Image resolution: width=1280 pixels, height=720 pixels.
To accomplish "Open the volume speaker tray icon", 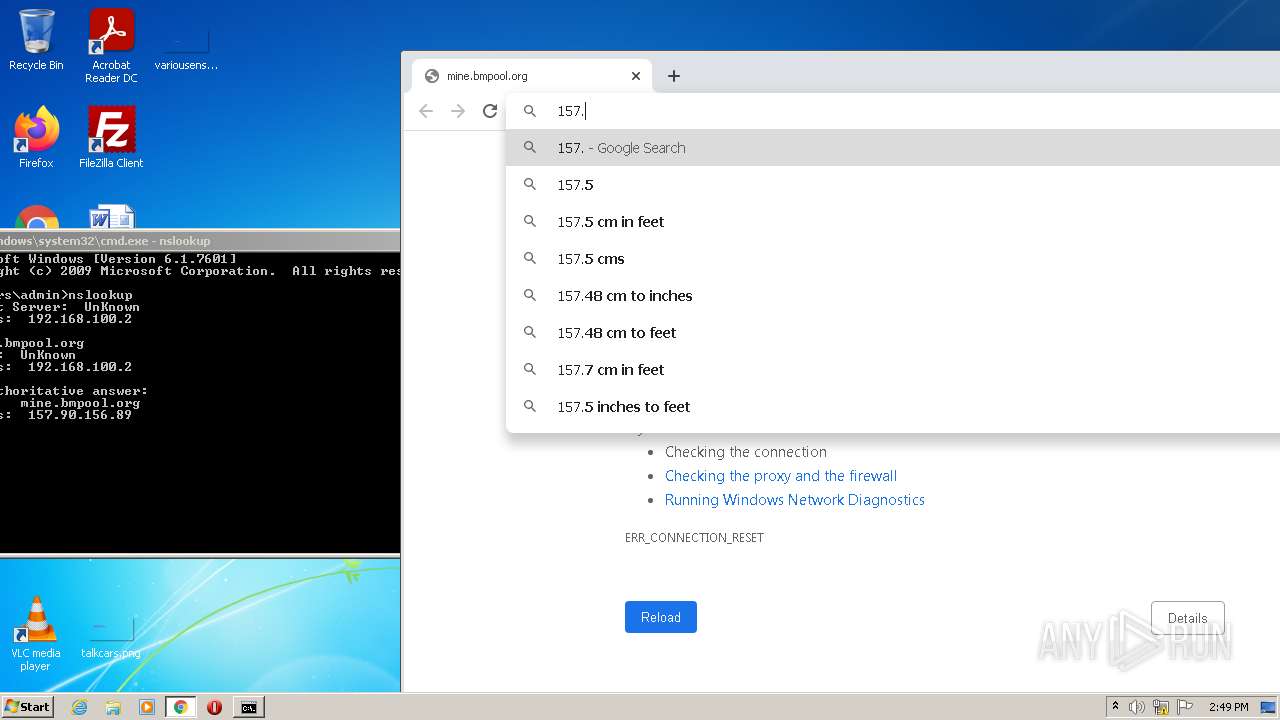I will click(x=1137, y=707).
